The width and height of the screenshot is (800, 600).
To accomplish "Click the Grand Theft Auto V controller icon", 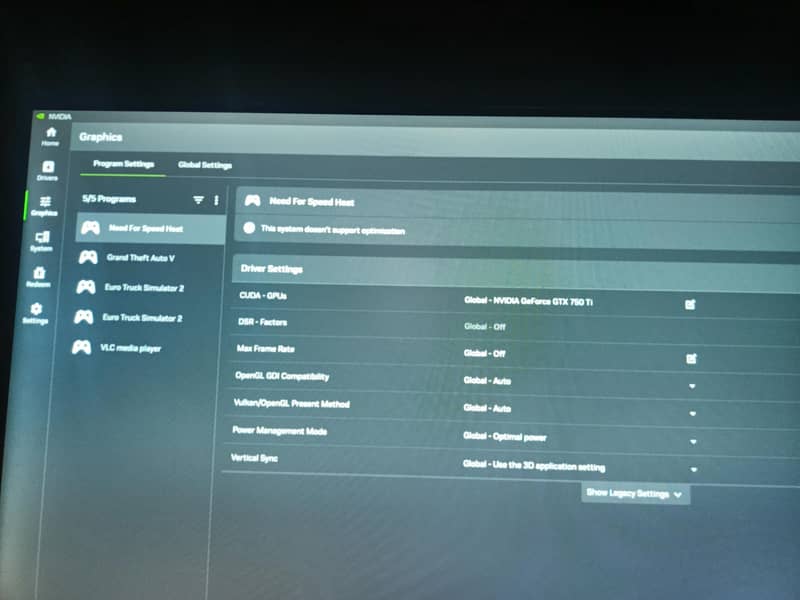I will click(88, 257).
